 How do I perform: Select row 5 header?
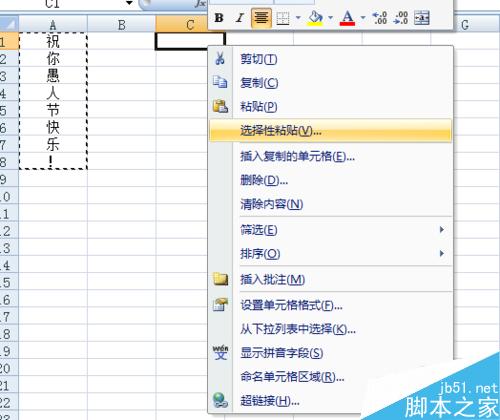click(x=9, y=110)
